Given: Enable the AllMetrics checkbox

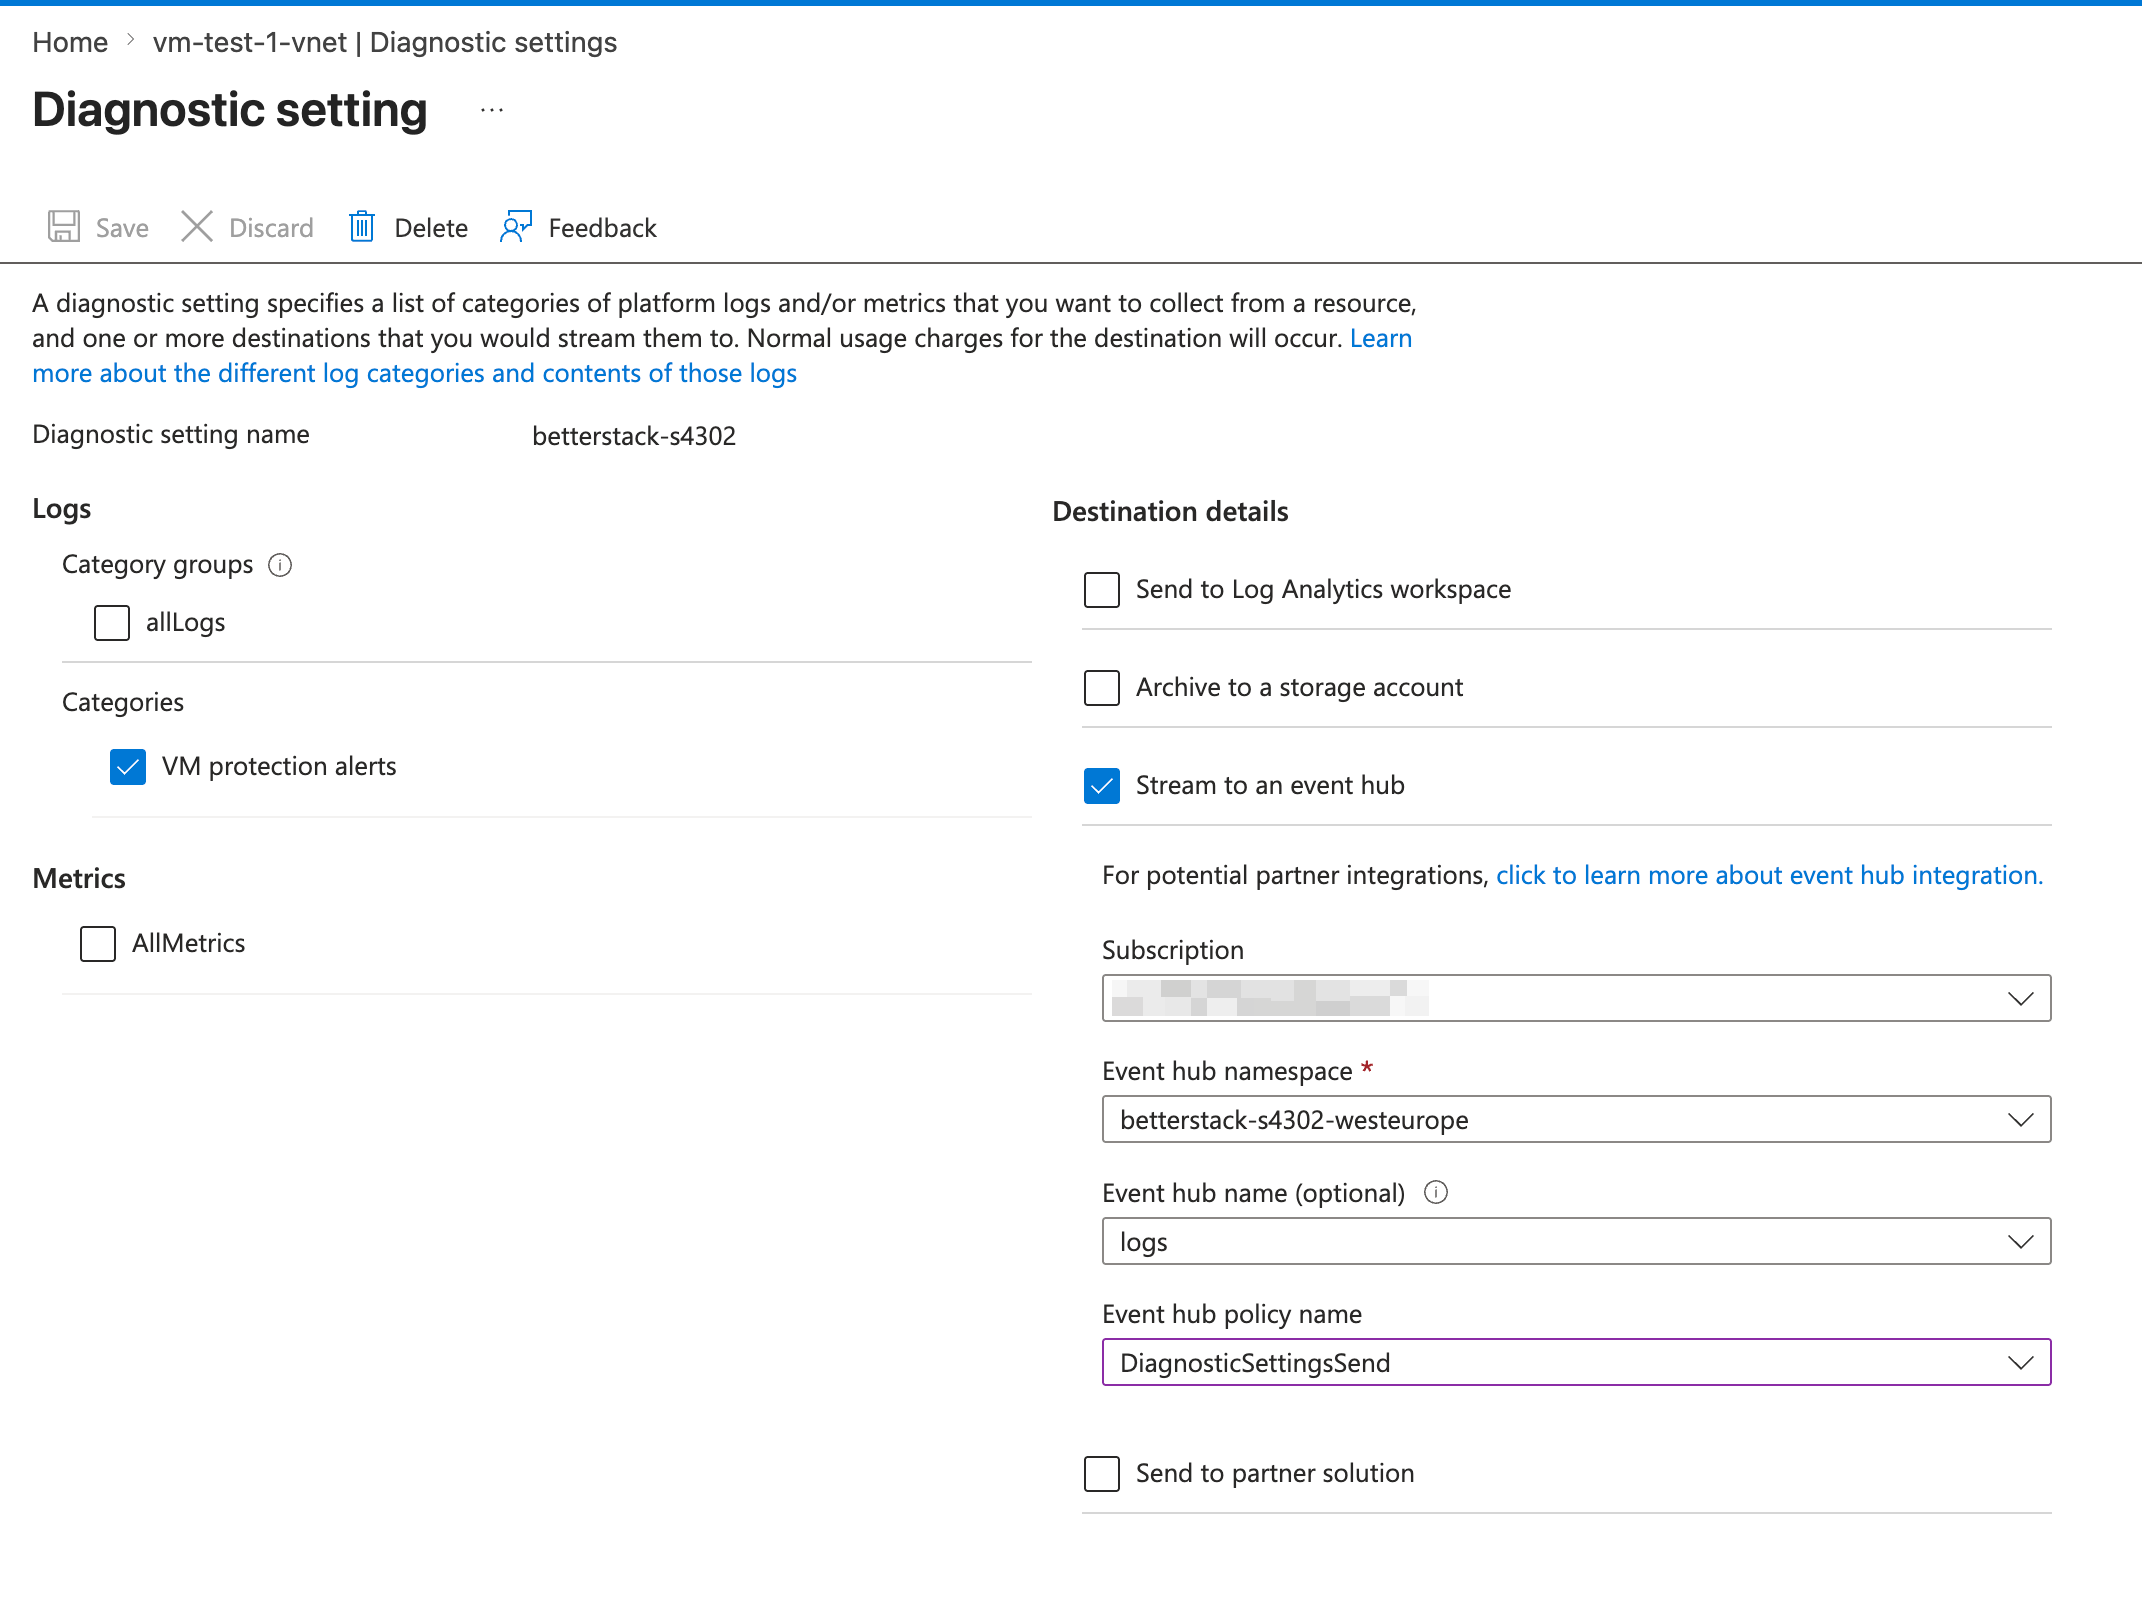Looking at the screenshot, I should coord(97,943).
